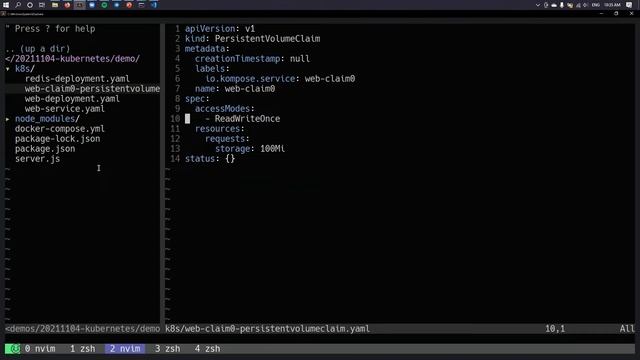Click the 'requests:' key
This screenshot has height=360, width=640.
coord(227,139)
